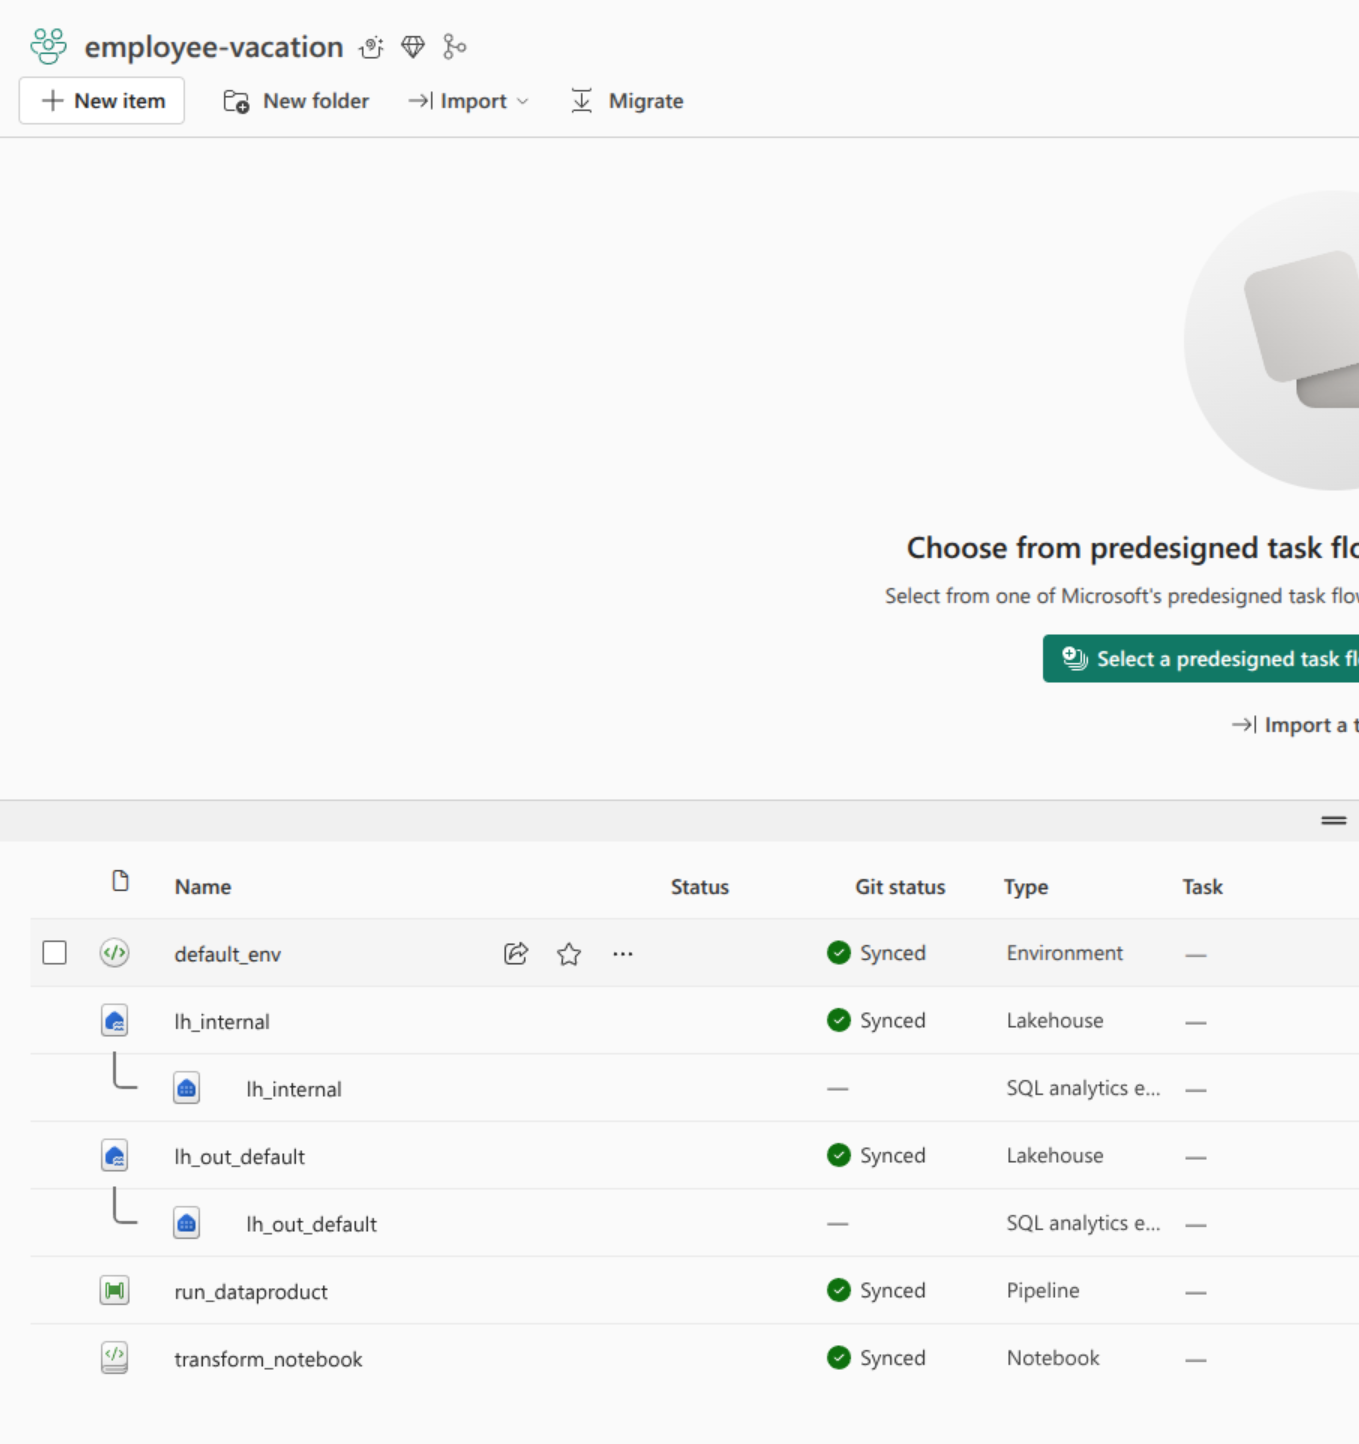Click Select a predesigned task flow

(x=1201, y=659)
